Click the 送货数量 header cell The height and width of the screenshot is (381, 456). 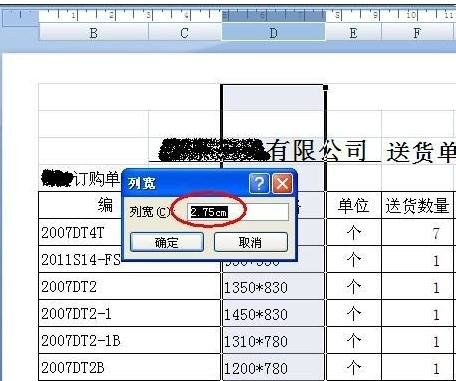pos(417,205)
